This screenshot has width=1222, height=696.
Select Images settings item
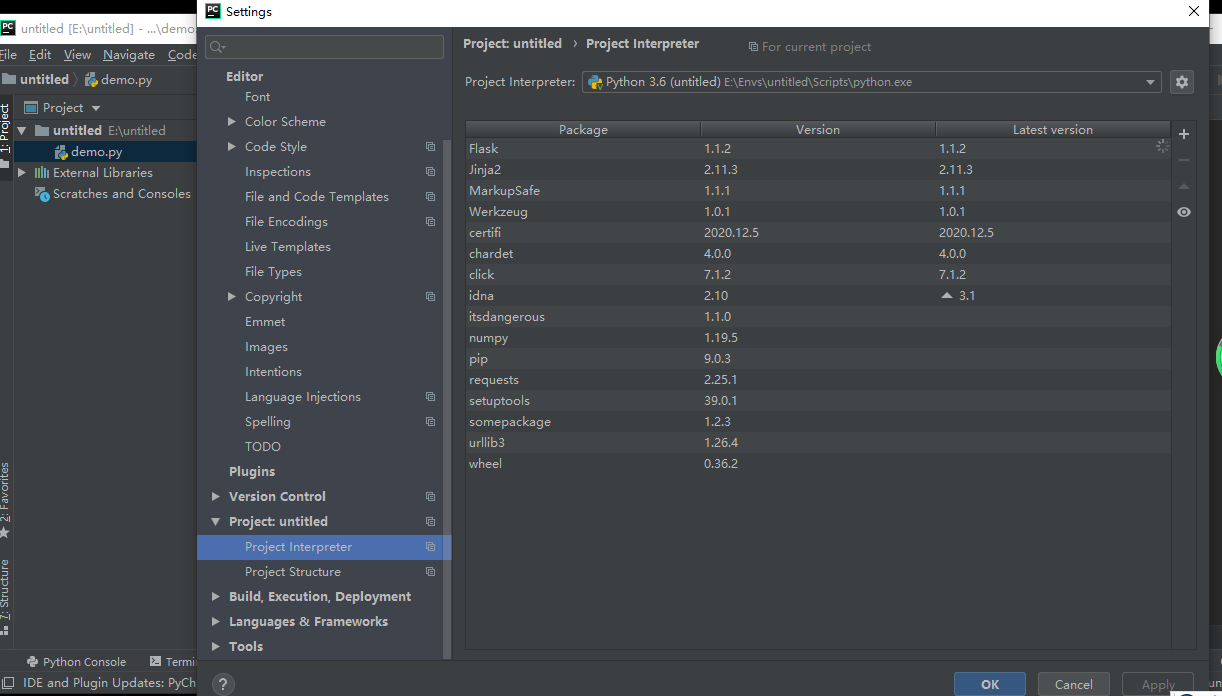(x=266, y=347)
